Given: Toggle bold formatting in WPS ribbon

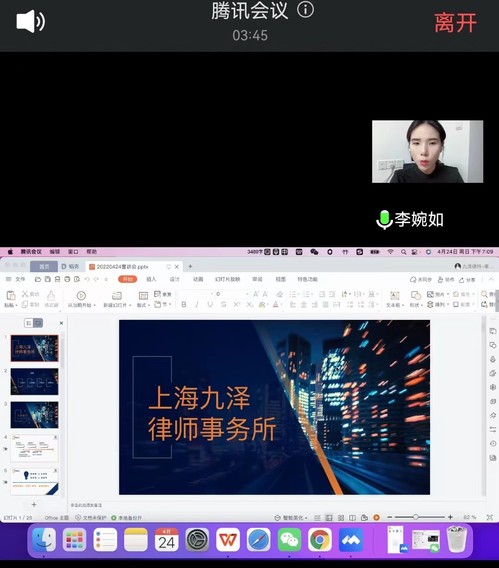Looking at the screenshot, I should point(184,305).
